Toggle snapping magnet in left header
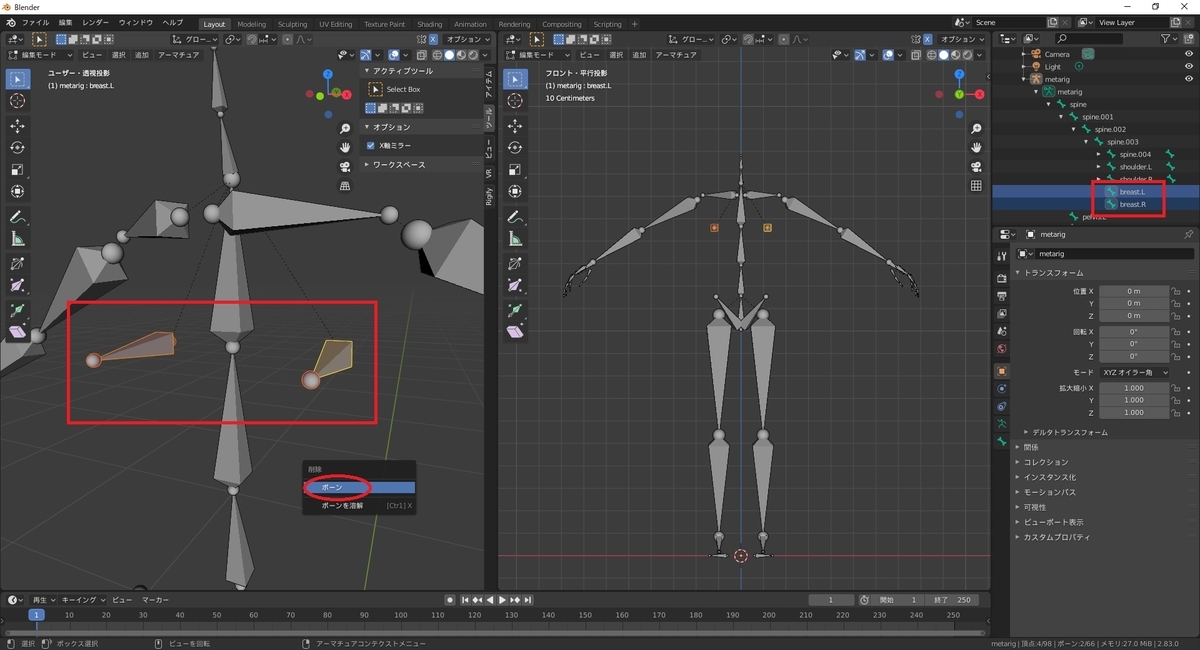1200x650 pixels. click(x=252, y=39)
